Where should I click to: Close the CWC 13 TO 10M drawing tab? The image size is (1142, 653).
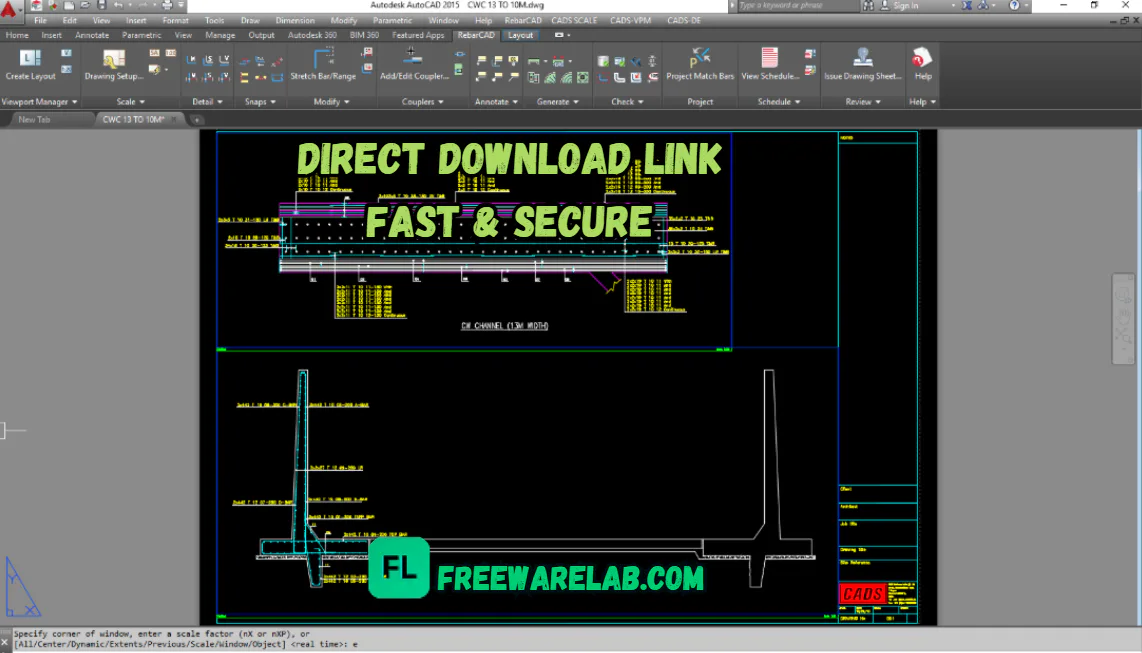(173, 119)
